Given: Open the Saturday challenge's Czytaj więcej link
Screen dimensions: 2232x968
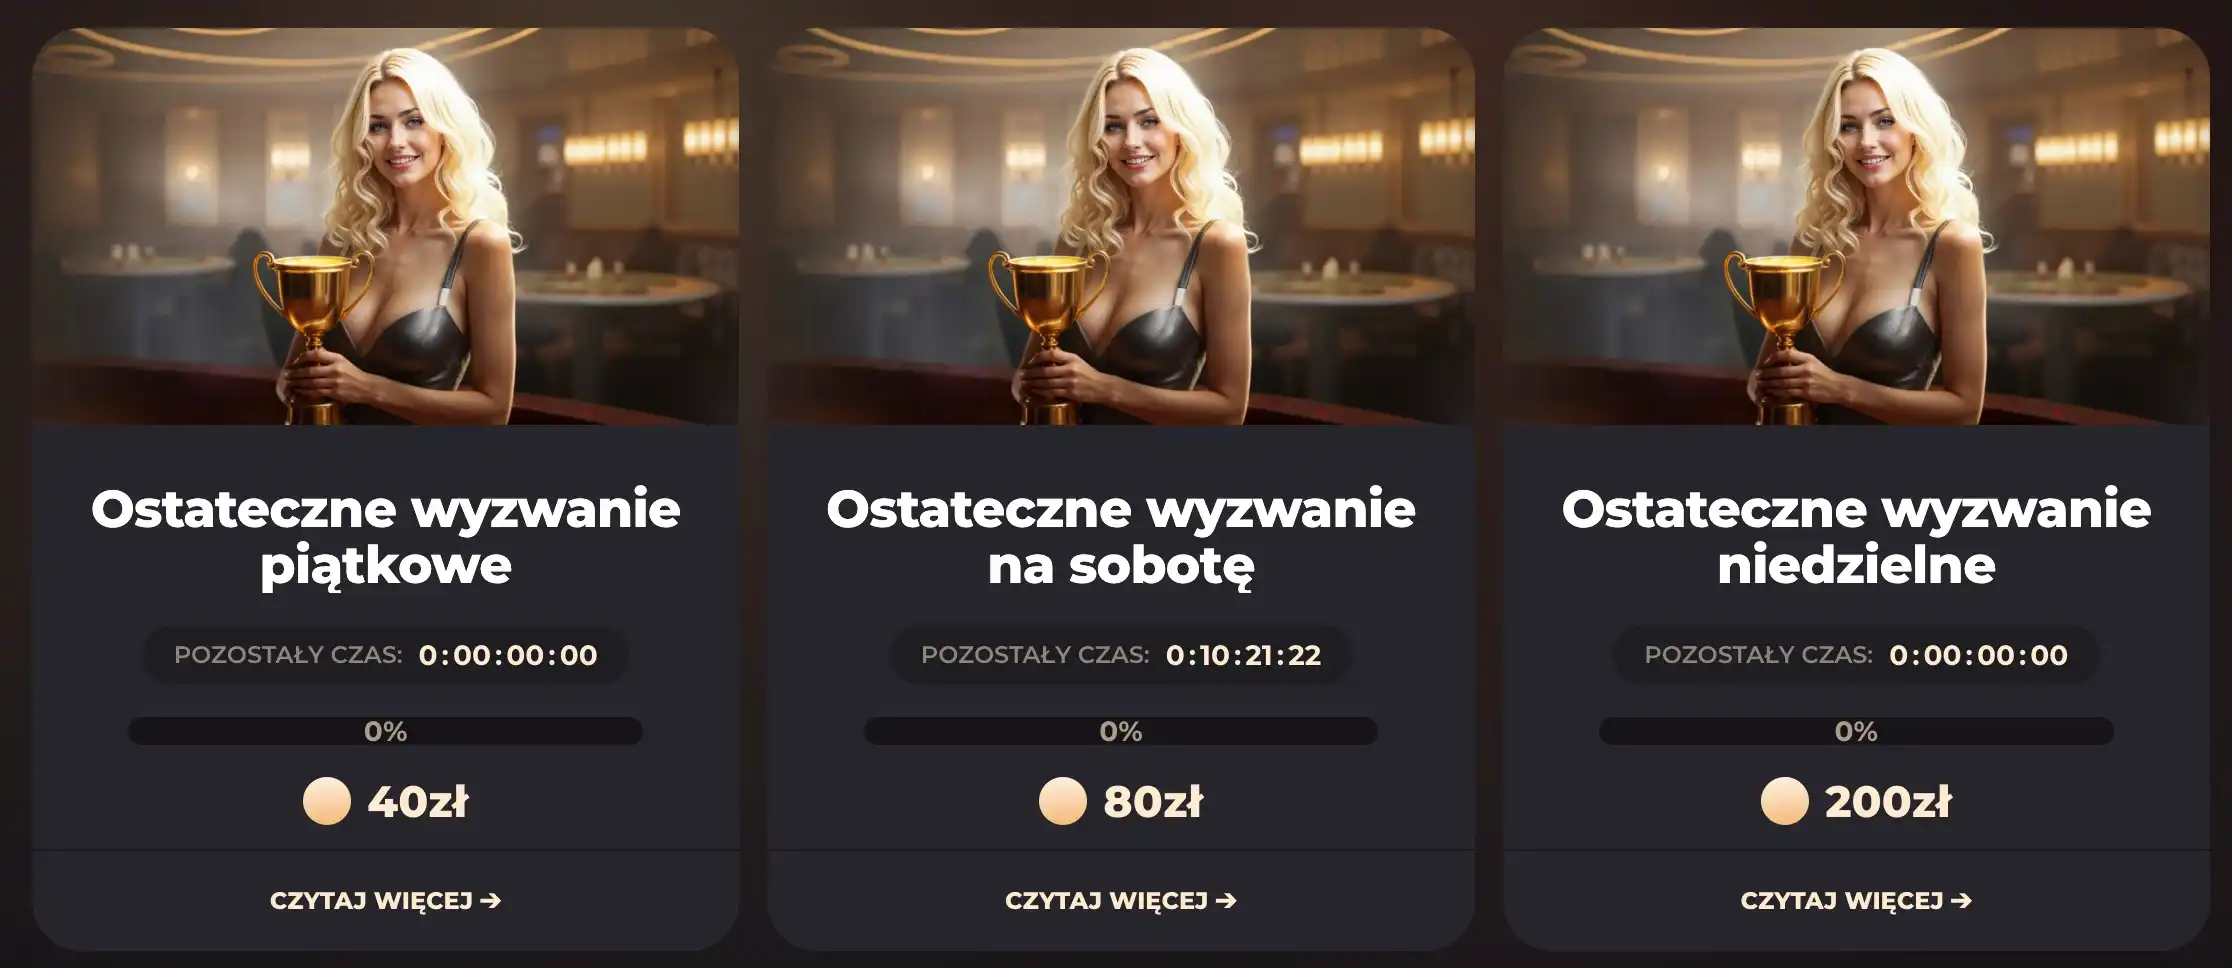Looking at the screenshot, I should point(1121,901).
